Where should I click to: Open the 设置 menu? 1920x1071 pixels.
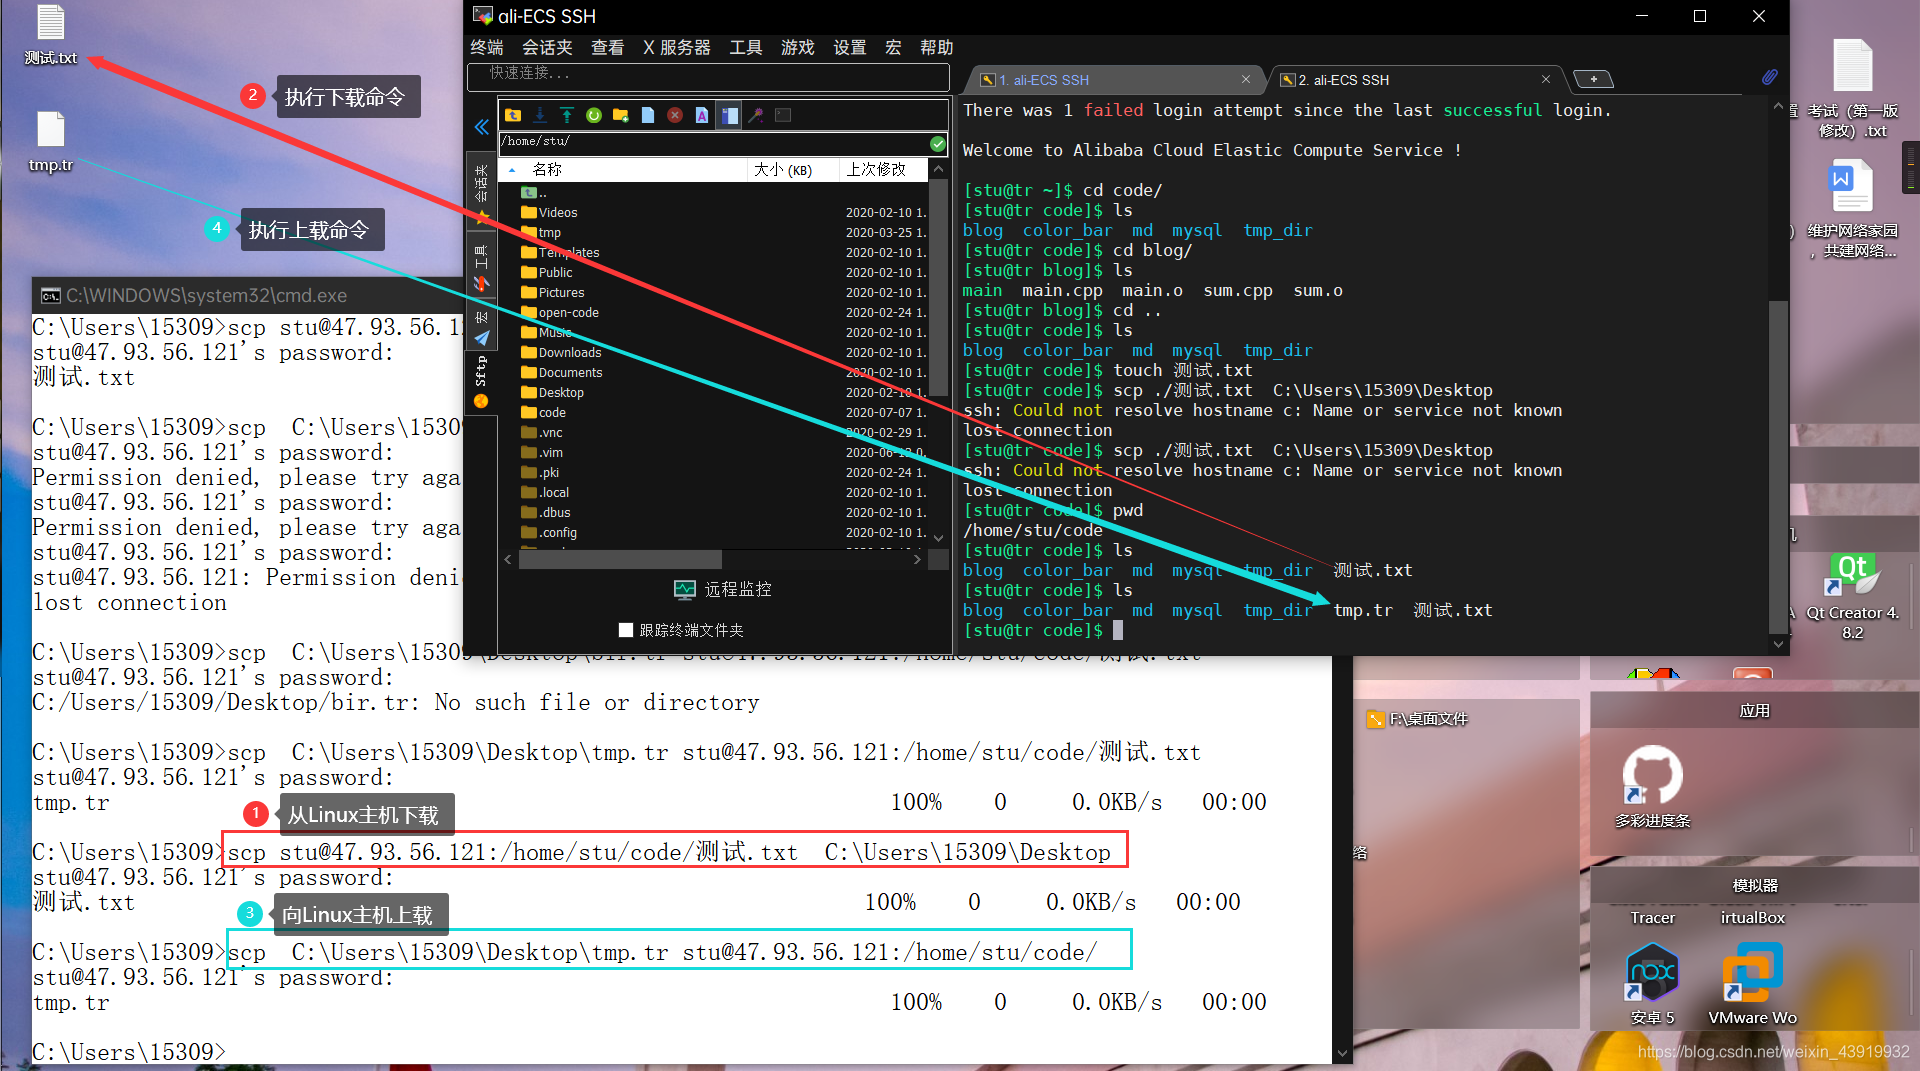coord(850,47)
